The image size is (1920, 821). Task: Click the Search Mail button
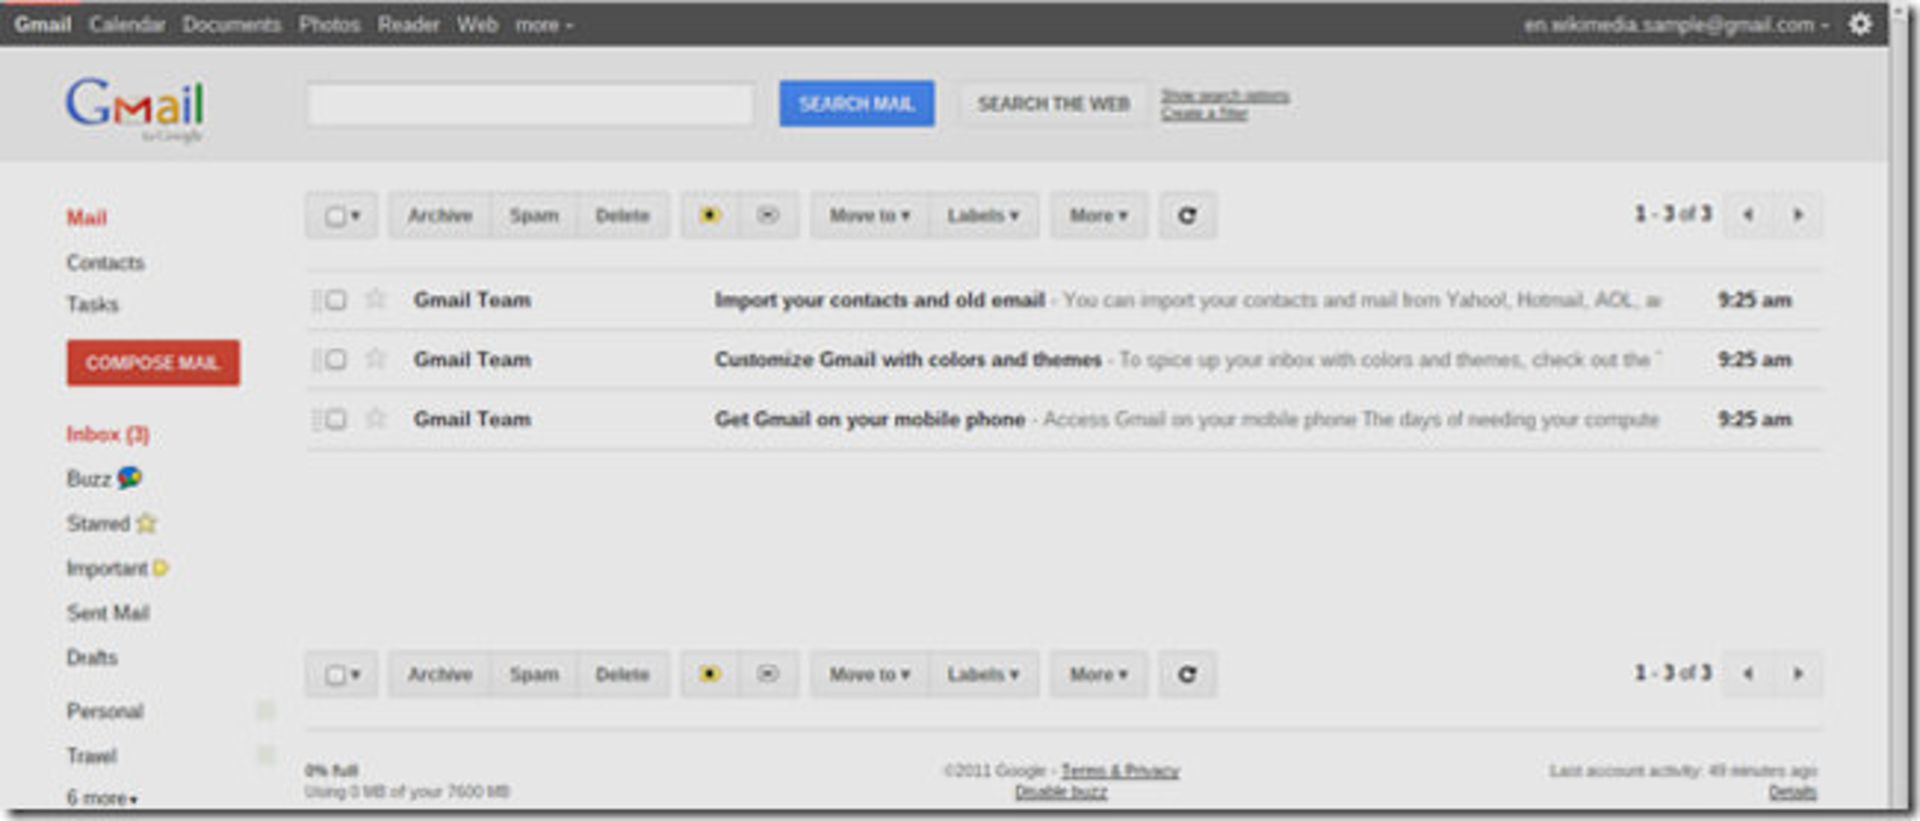(857, 103)
